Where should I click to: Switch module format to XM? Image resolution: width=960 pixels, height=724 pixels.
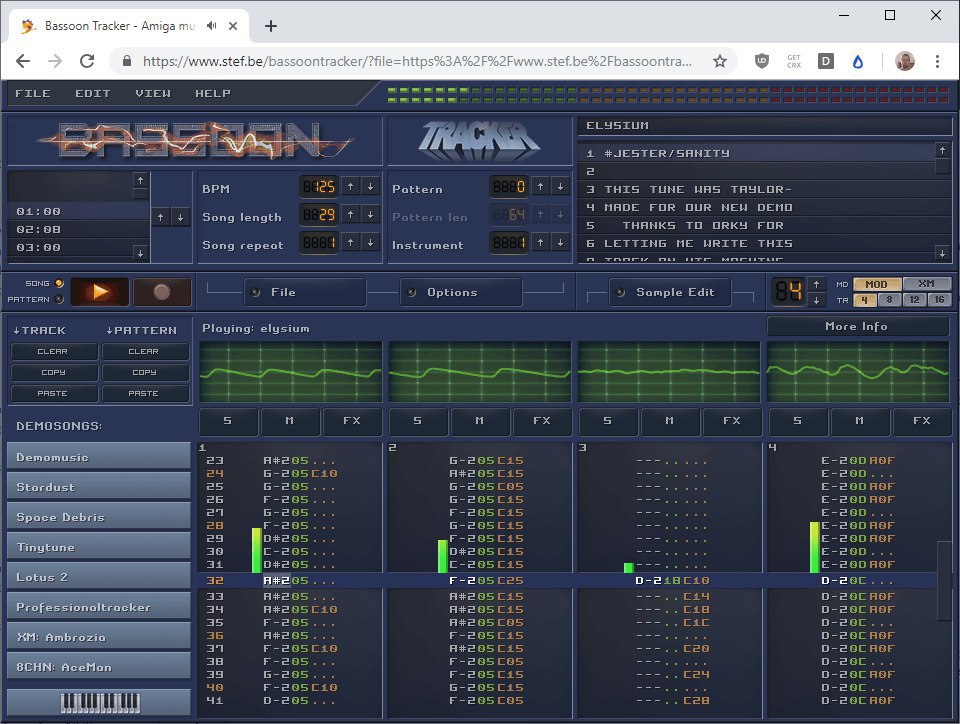coord(926,284)
